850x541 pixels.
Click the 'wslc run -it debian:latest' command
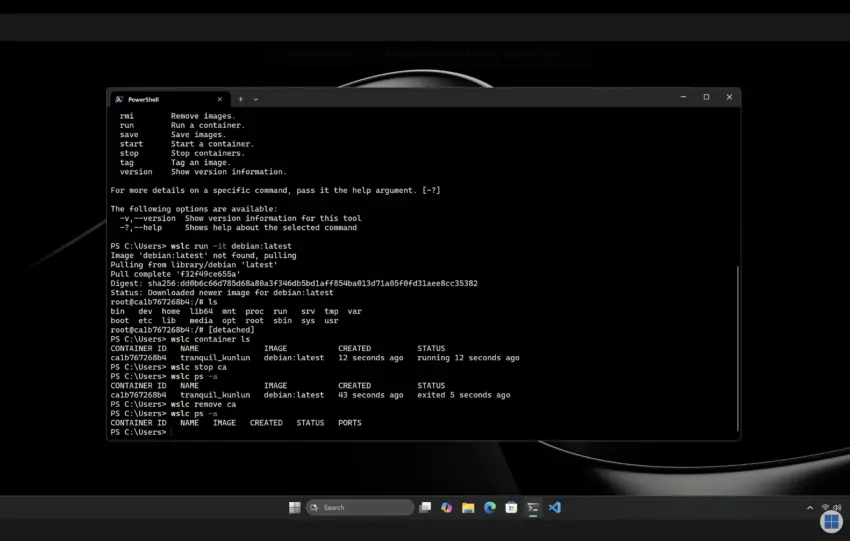[231, 246]
